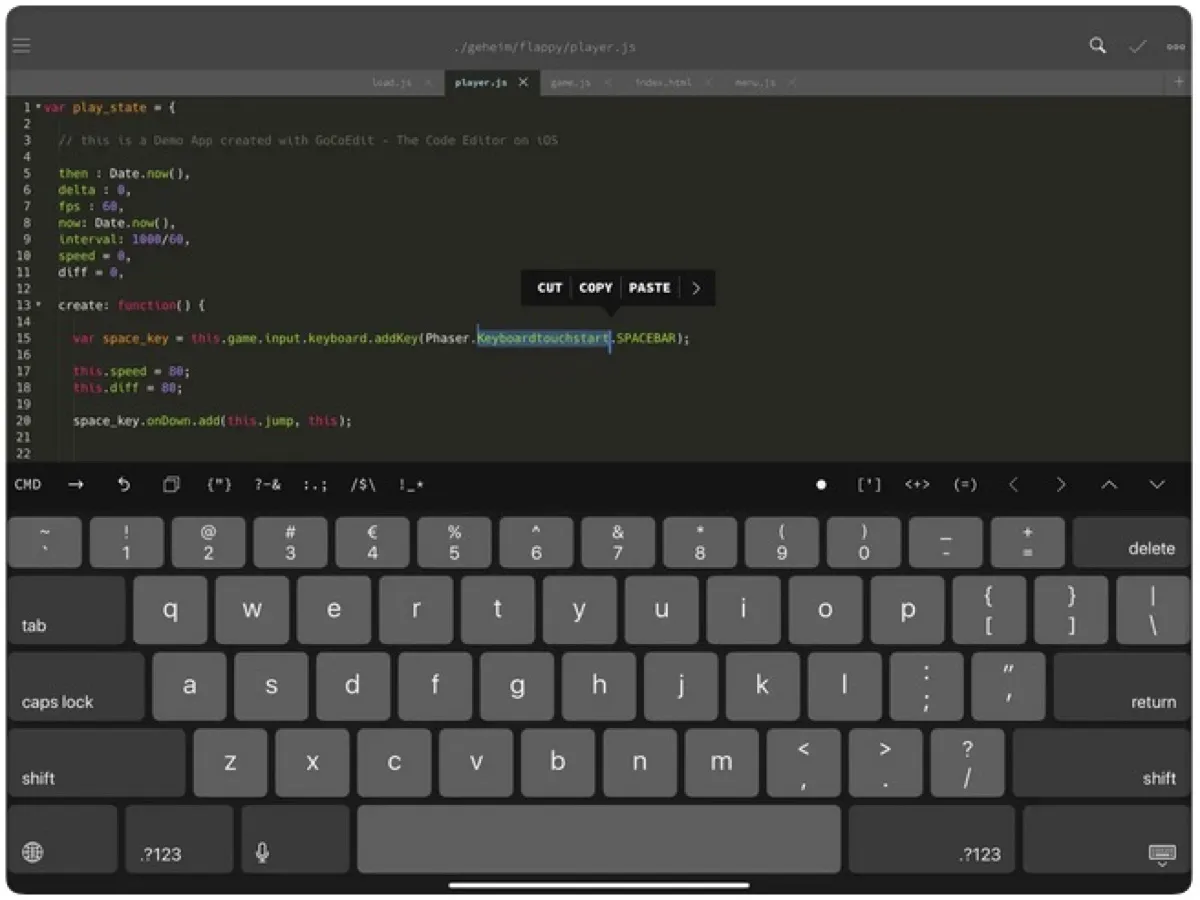Close the index.html tab
The height and width of the screenshot is (900, 1200).
click(708, 83)
